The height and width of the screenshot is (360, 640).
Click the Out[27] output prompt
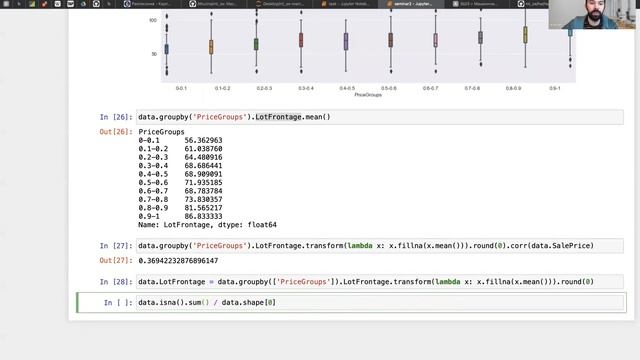116,260
